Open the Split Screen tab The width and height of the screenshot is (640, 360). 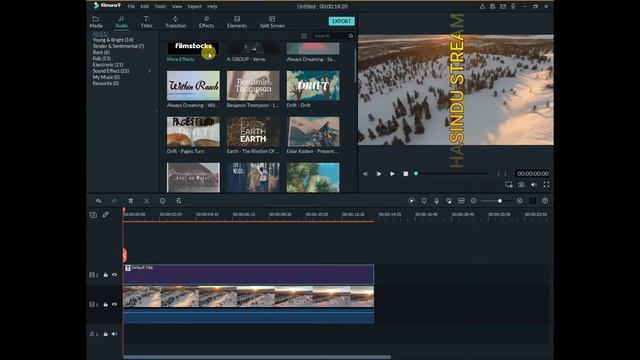(x=272, y=22)
